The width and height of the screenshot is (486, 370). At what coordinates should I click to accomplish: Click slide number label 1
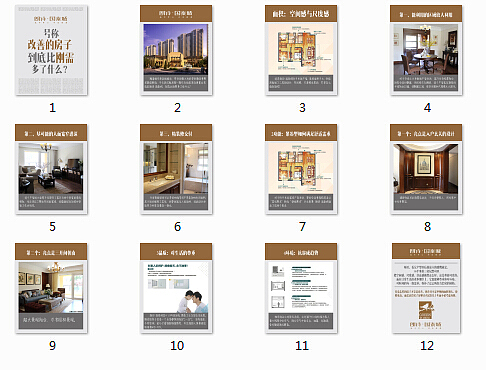pyautogui.click(x=52, y=108)
